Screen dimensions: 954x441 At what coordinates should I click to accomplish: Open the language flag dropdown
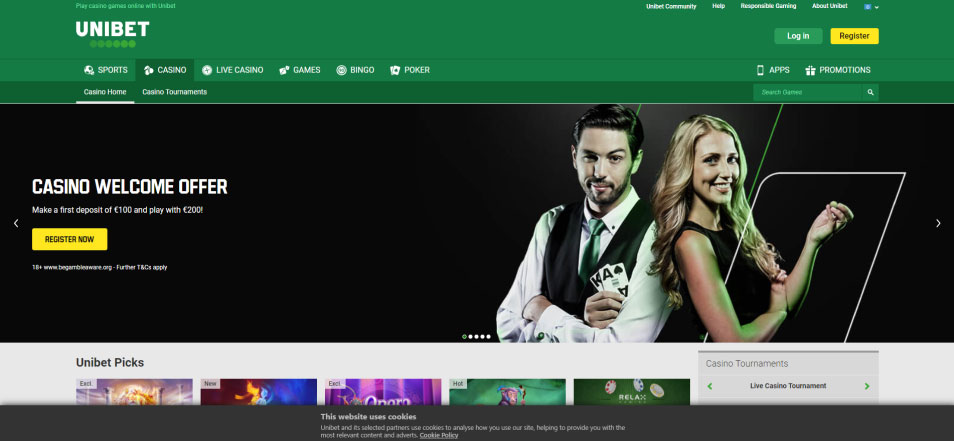(x=871, y=7)
